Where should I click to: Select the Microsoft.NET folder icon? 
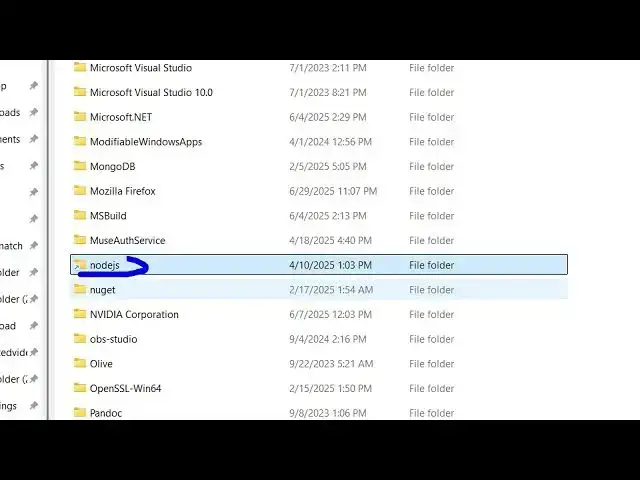point(80,117)
